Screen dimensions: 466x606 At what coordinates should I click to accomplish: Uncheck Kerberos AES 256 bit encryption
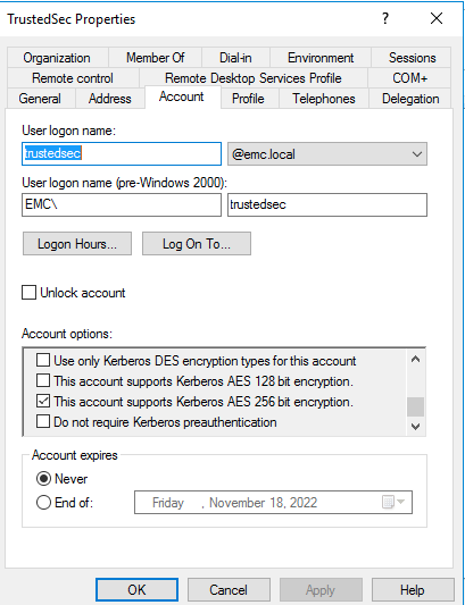[x=43, y=401]
